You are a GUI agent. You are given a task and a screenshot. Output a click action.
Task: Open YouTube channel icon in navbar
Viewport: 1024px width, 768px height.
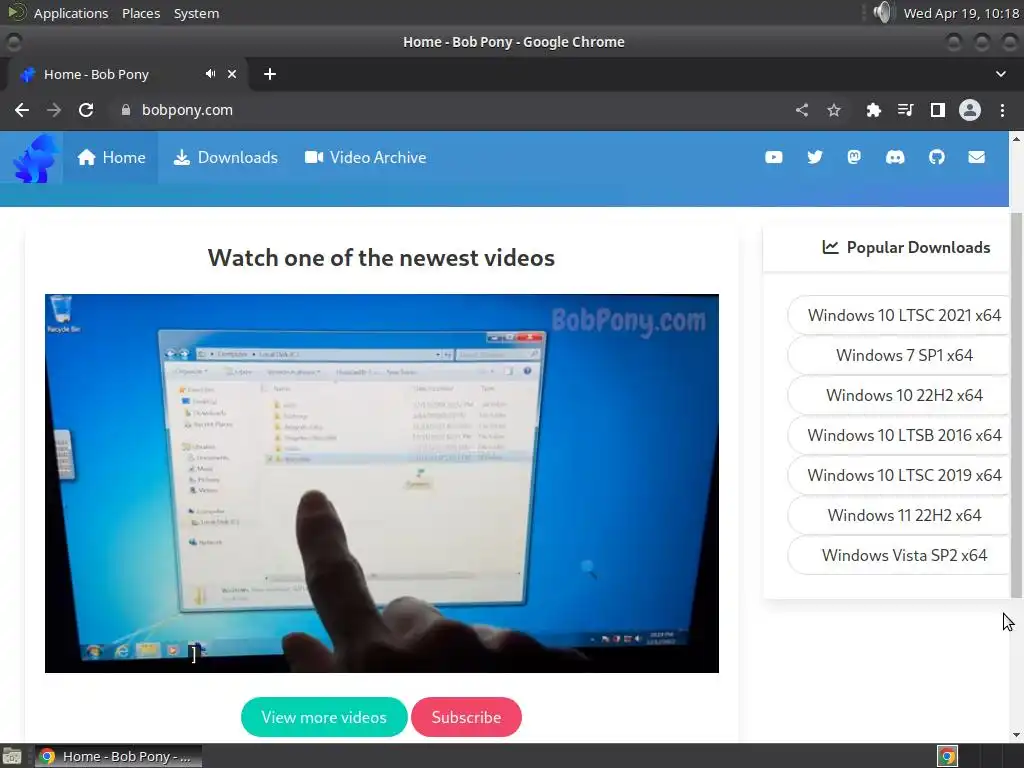coord(773,157)
